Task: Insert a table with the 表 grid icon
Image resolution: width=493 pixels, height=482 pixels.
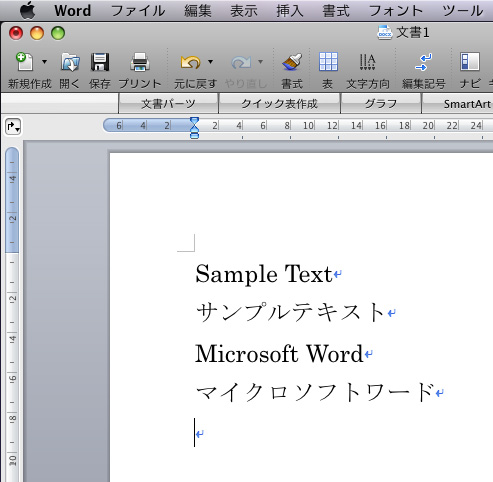Action: (x=328, y=62)
